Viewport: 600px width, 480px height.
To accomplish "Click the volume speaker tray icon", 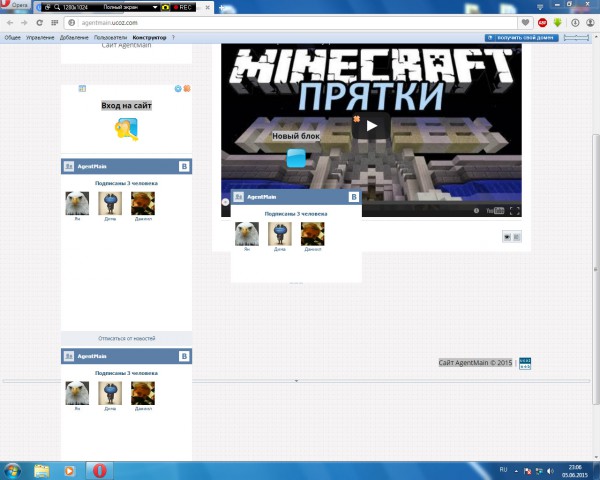I will [x=550, y=471].
